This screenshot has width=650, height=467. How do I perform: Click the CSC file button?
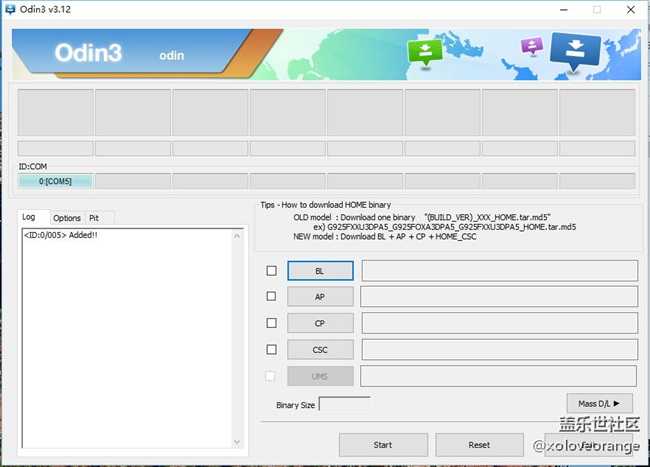pyautogui.click(x=320, y=350)
